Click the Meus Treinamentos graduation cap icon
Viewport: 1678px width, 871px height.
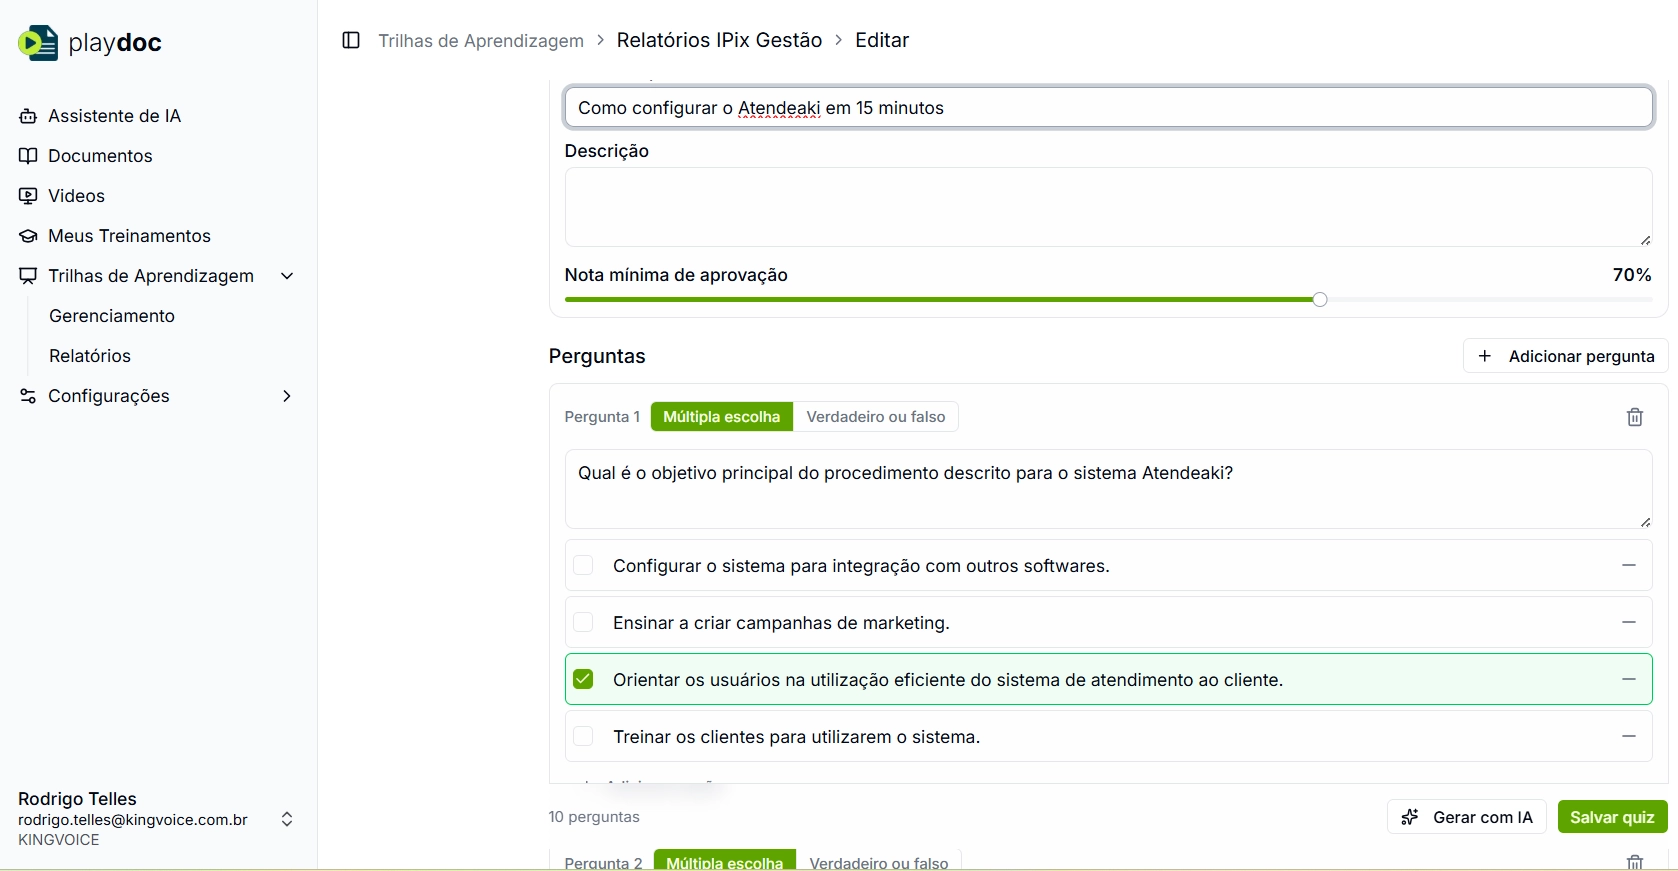(x=28, y=236)
